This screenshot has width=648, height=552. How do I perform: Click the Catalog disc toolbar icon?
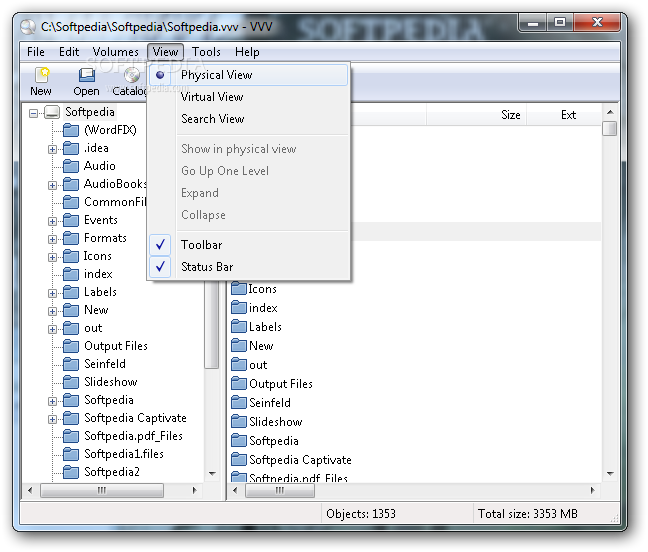132,75
